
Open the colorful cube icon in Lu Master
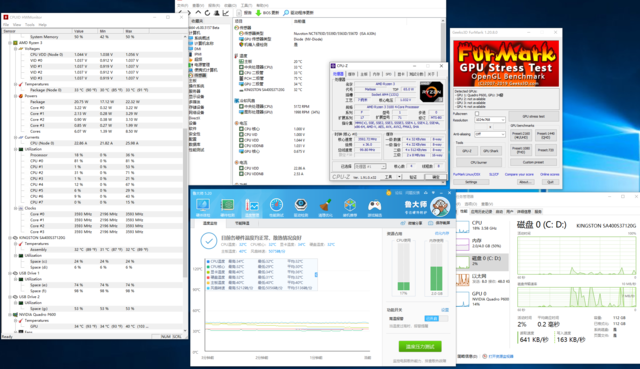point(350,205)
